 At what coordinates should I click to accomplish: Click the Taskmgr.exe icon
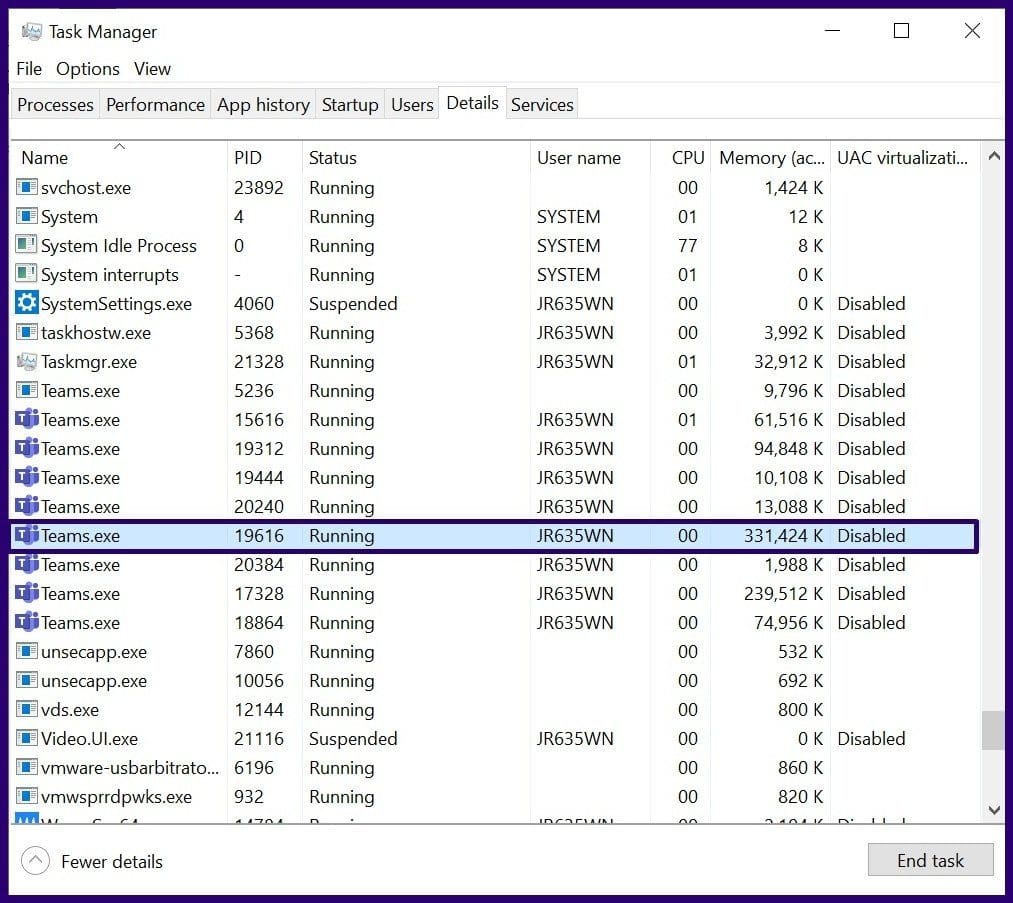(x=26, y=361)
